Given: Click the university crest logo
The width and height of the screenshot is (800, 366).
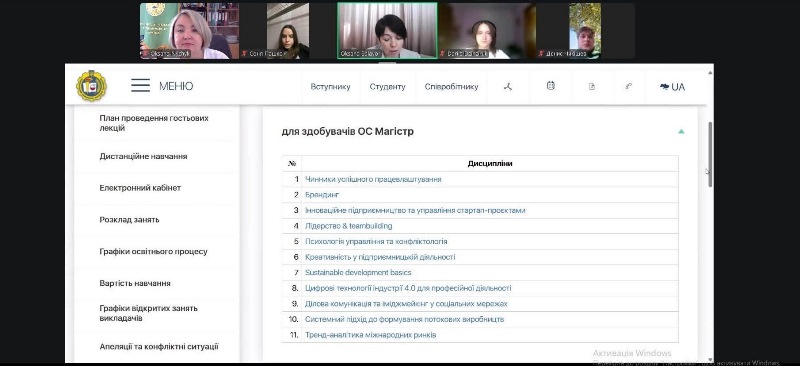Looking at the screenshot, I should [91, 86].
